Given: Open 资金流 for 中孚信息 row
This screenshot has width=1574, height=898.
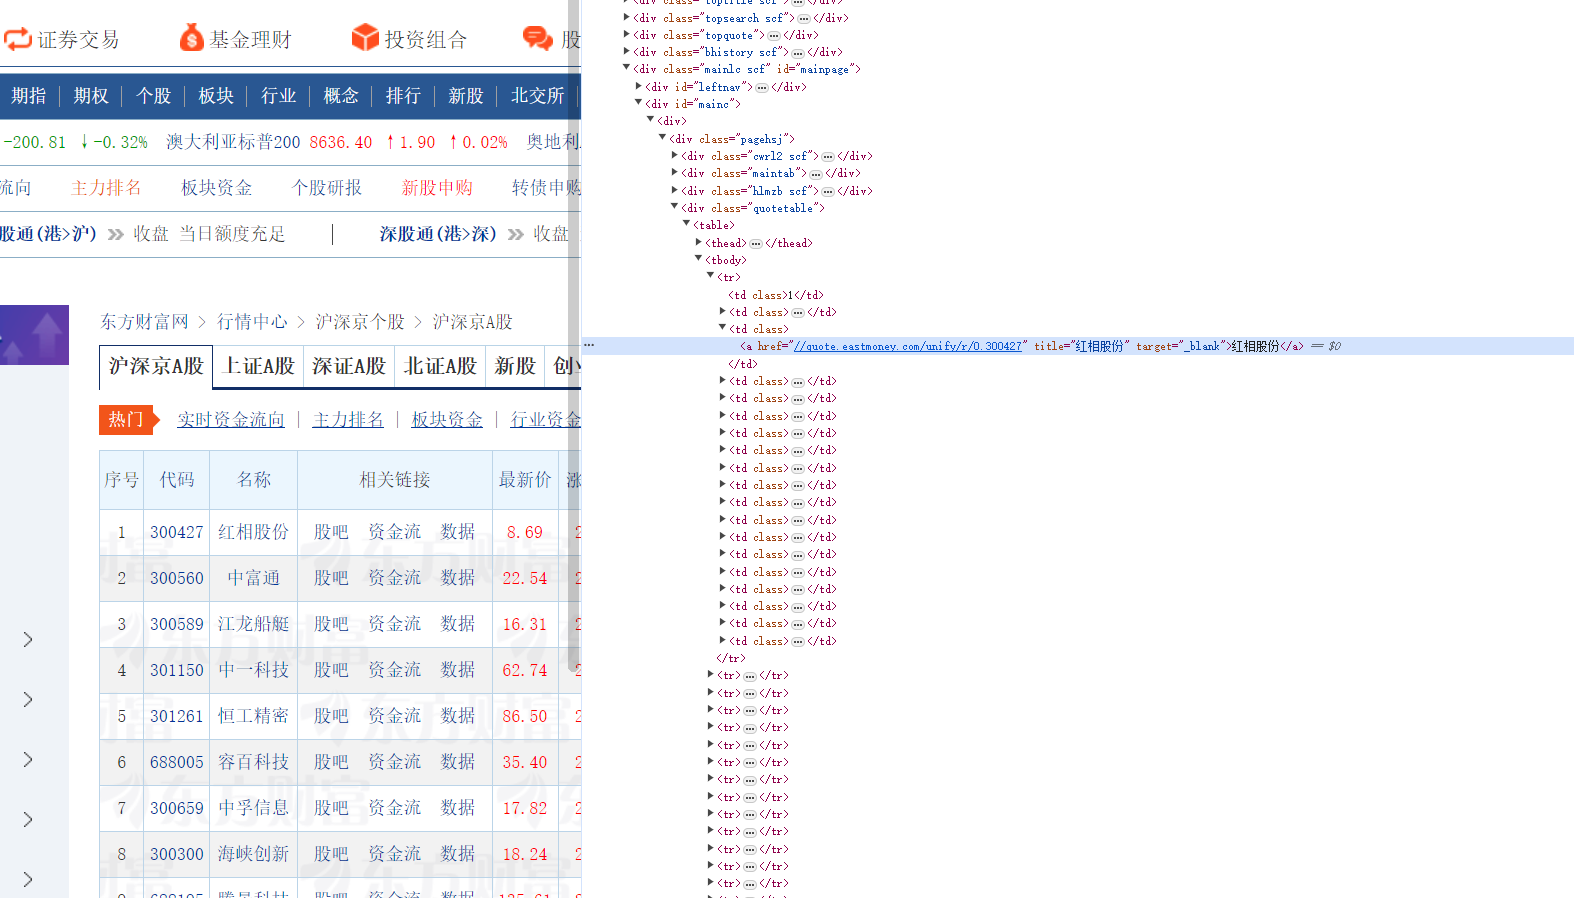Looking at the screenshot, I should pyautogui.click(x=395, y=808).
